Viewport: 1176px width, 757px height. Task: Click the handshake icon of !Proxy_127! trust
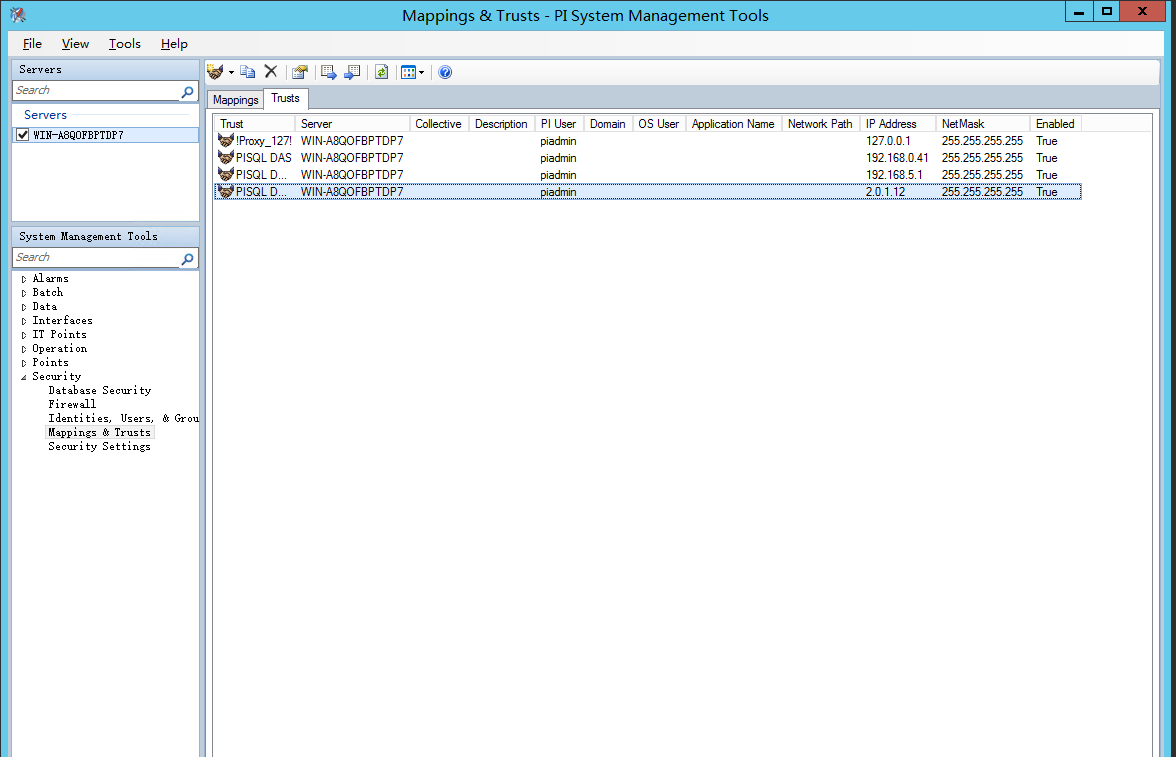click(x=226, y=140)
